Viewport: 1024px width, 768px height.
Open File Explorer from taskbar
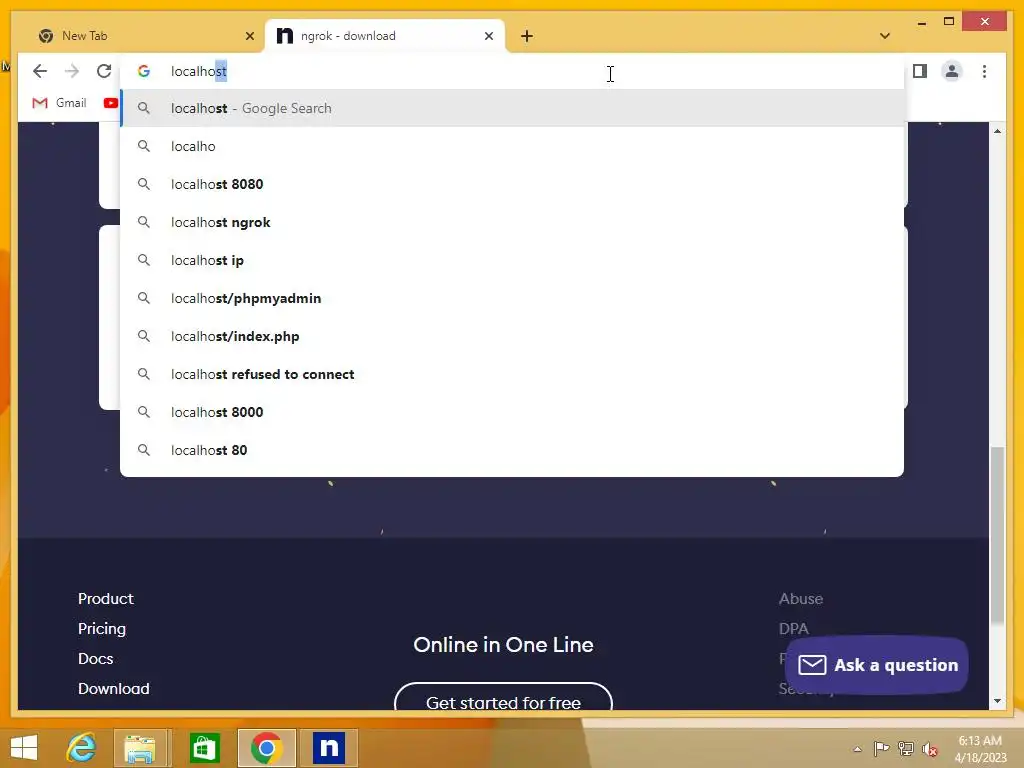point(140,748)
